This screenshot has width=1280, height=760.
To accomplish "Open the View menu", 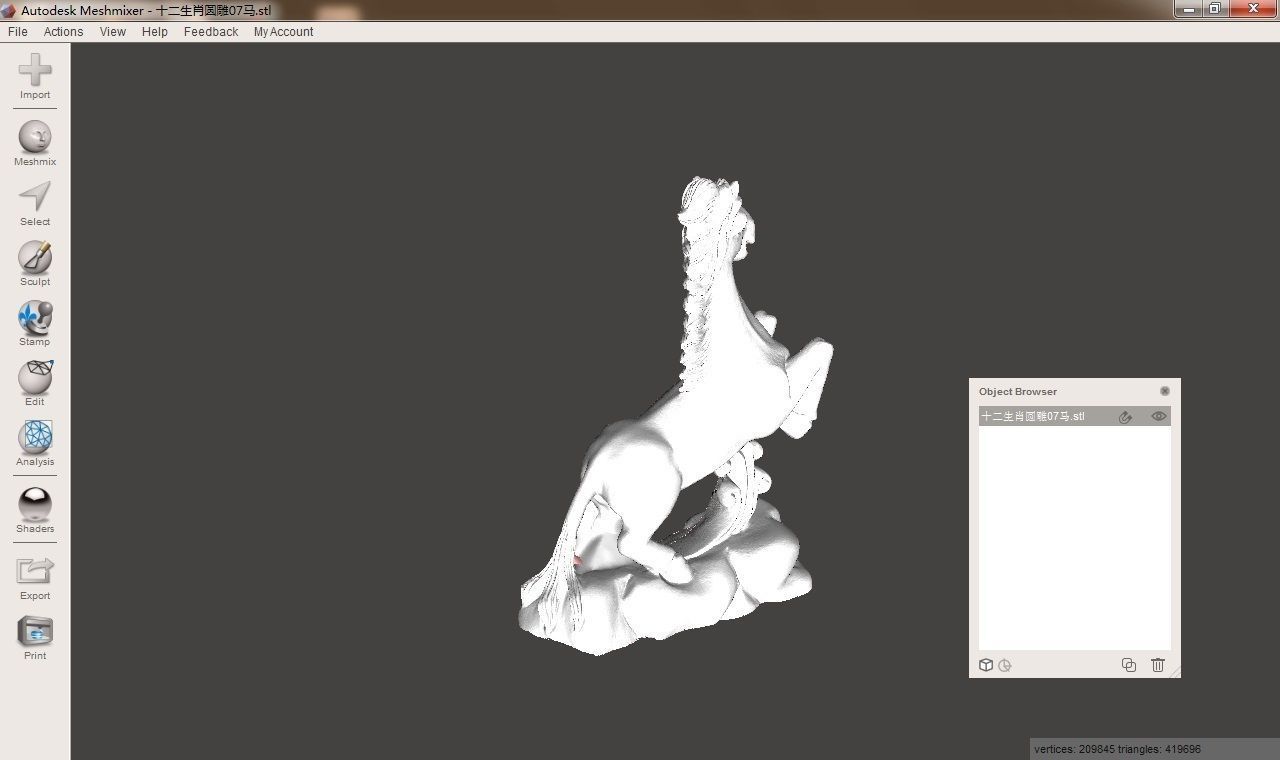I will (x=113, y=32).
